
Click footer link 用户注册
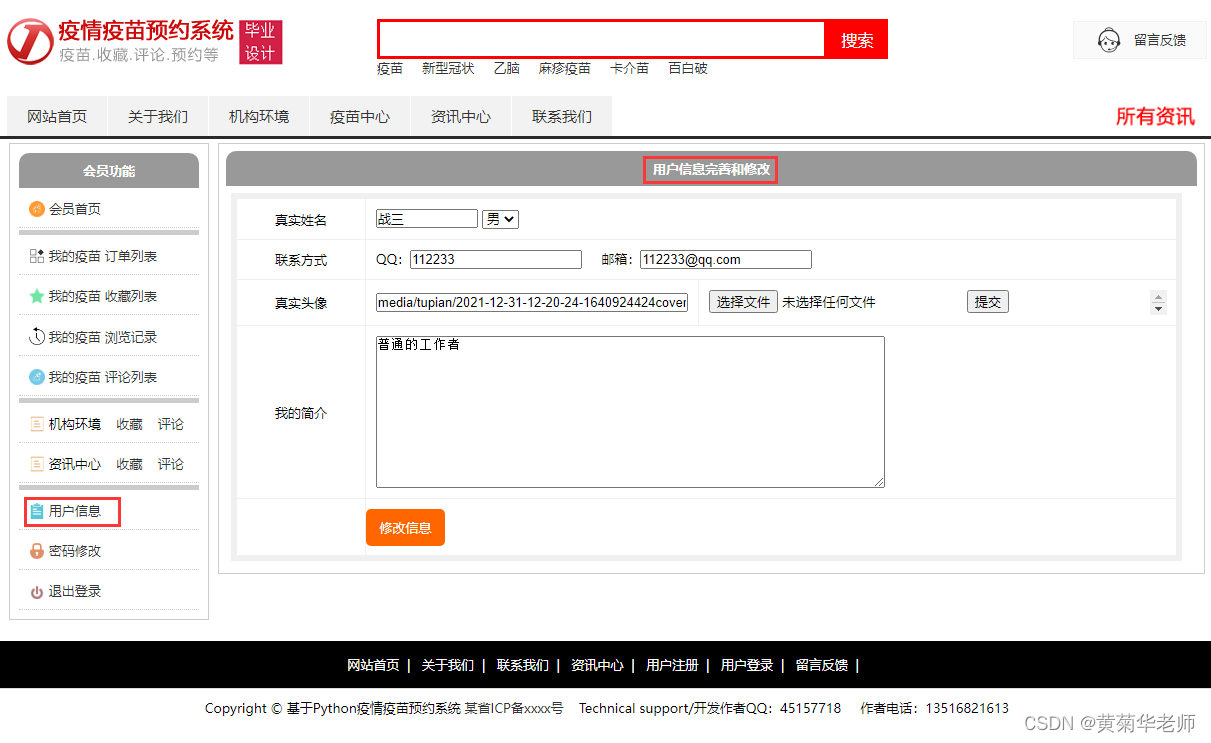click(x=672, y=665)
